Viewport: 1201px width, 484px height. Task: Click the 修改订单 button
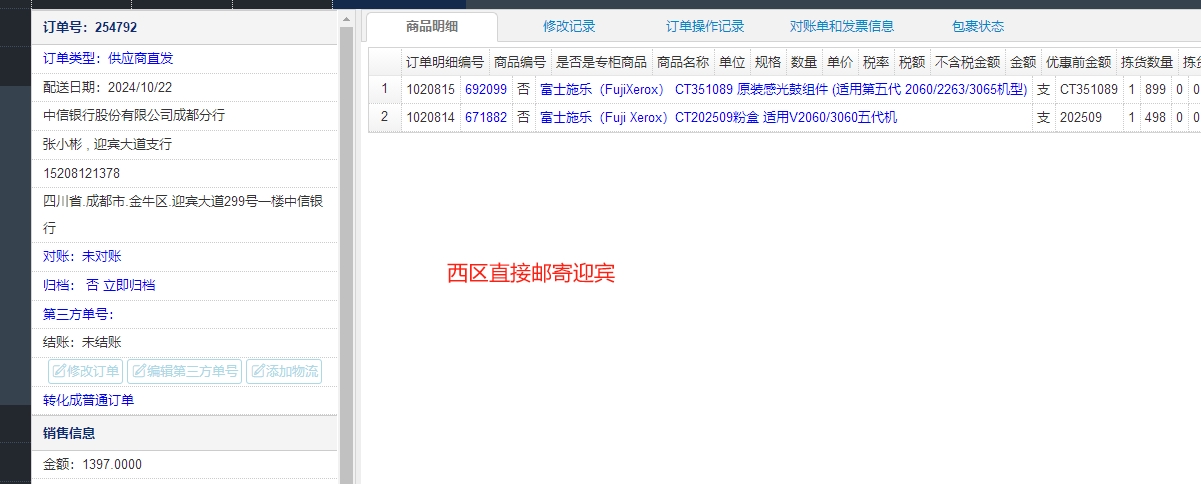[x=86, y=372]
